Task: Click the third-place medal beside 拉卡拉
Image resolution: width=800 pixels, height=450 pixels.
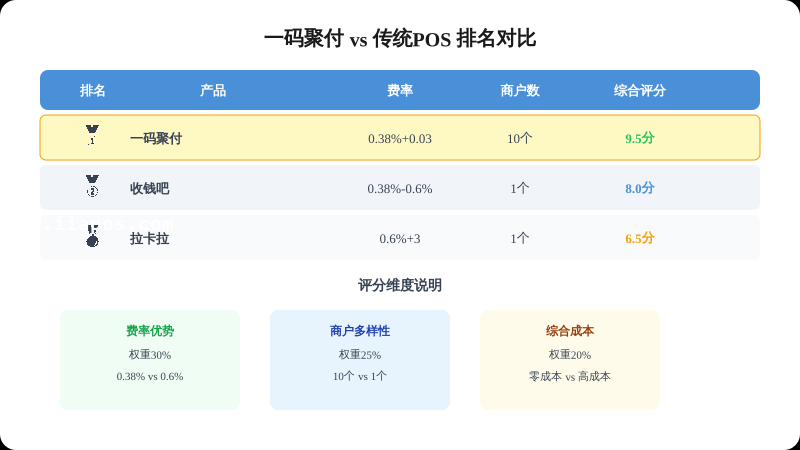Action: point(92,236)
